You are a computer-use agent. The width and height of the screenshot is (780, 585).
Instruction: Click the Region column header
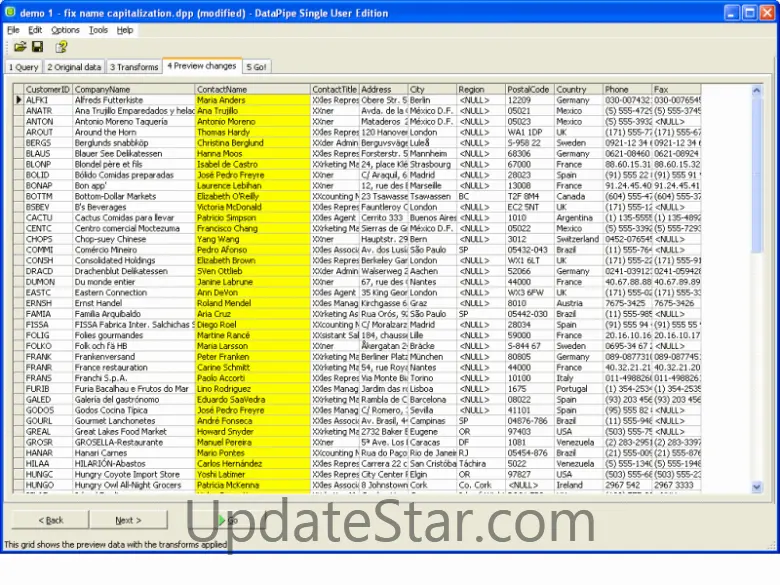(x=481, y=89)
